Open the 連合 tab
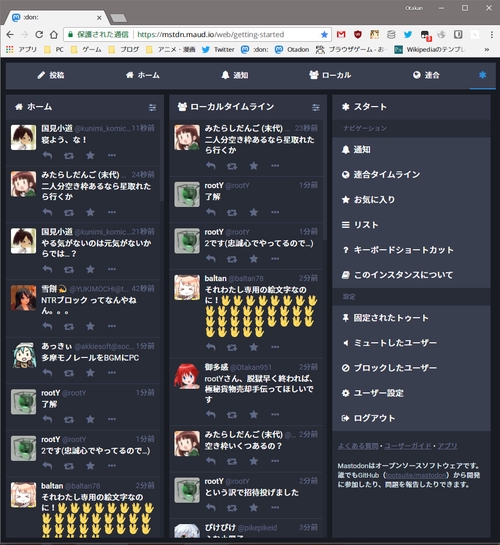The image size is (500, 545). [426, 75]
